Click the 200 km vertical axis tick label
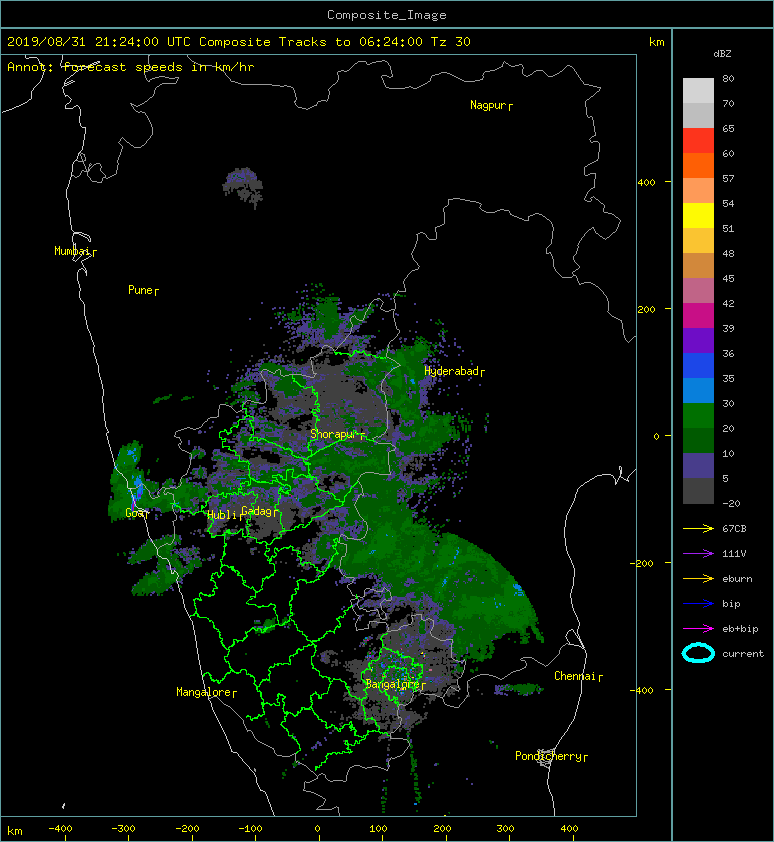Image resolution: width=774 pixels, height=842 pixels. click(647, 310)
